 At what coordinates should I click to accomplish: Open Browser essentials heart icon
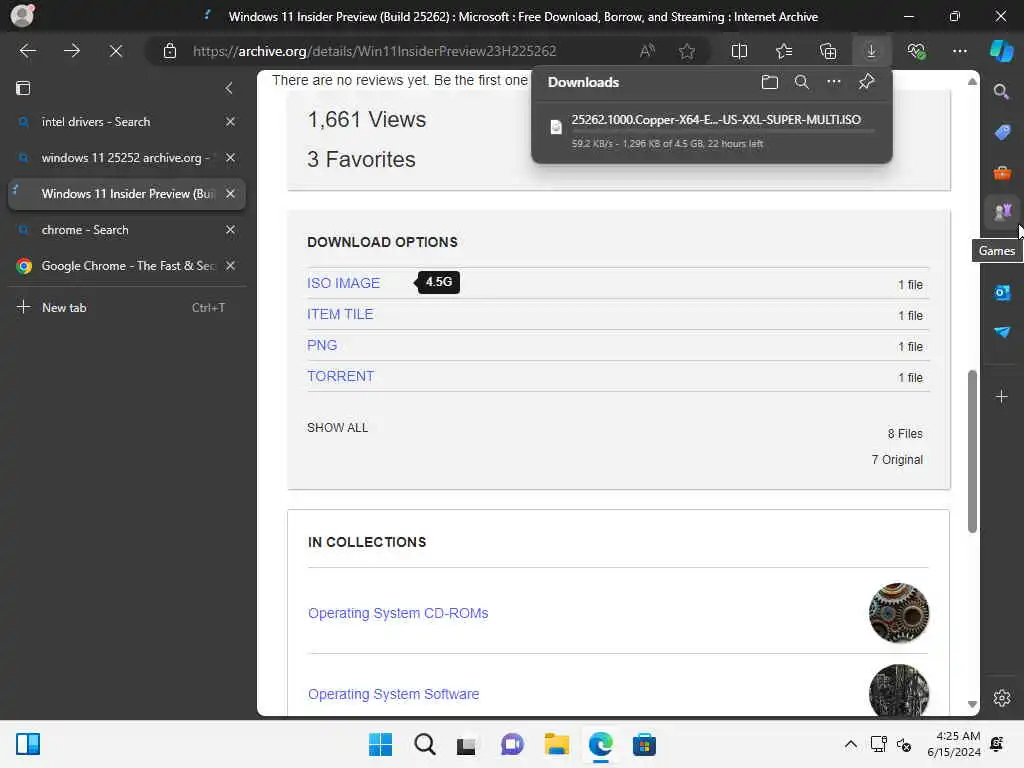tap(916, 51)
